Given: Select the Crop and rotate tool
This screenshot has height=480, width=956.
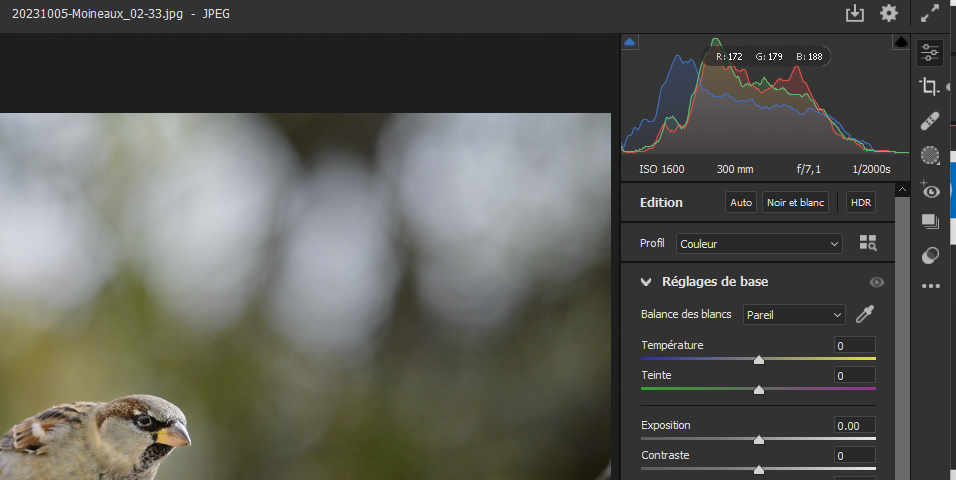Looking at the screenshot, I should (x=929, y=87).
